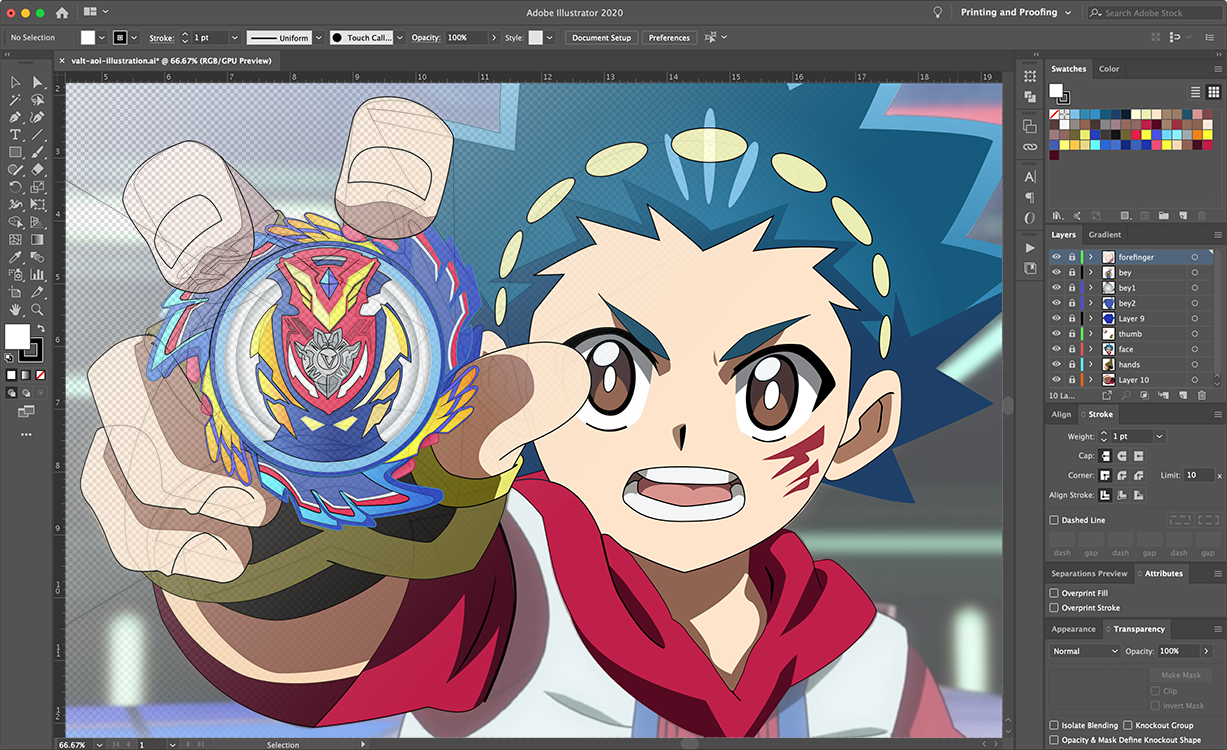Screen dimensions: 1227x750
Task: Switch to the Gradient tab
Action: point(1105,235)
